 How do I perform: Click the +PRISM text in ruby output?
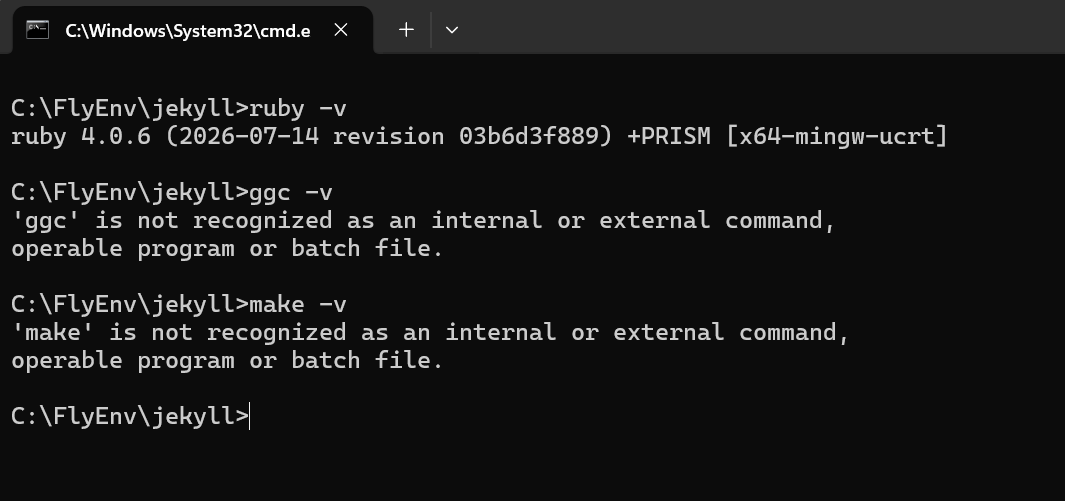[x=669, y=136]
